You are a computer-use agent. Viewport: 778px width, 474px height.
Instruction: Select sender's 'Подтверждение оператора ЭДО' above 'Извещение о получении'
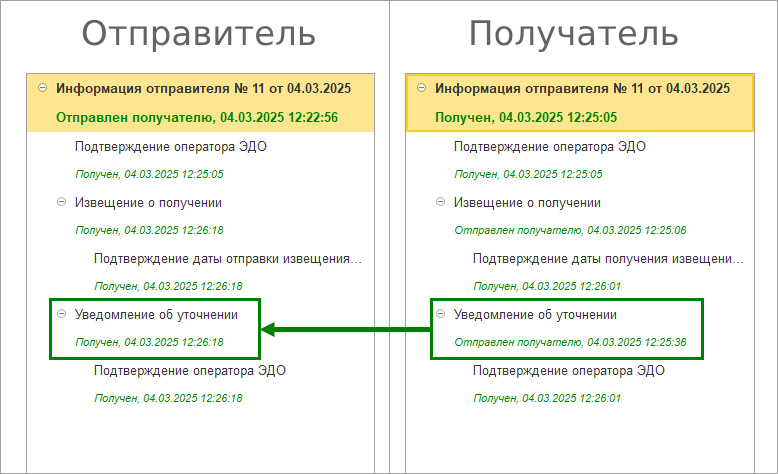pyautogui.click(x=170, y=147)
